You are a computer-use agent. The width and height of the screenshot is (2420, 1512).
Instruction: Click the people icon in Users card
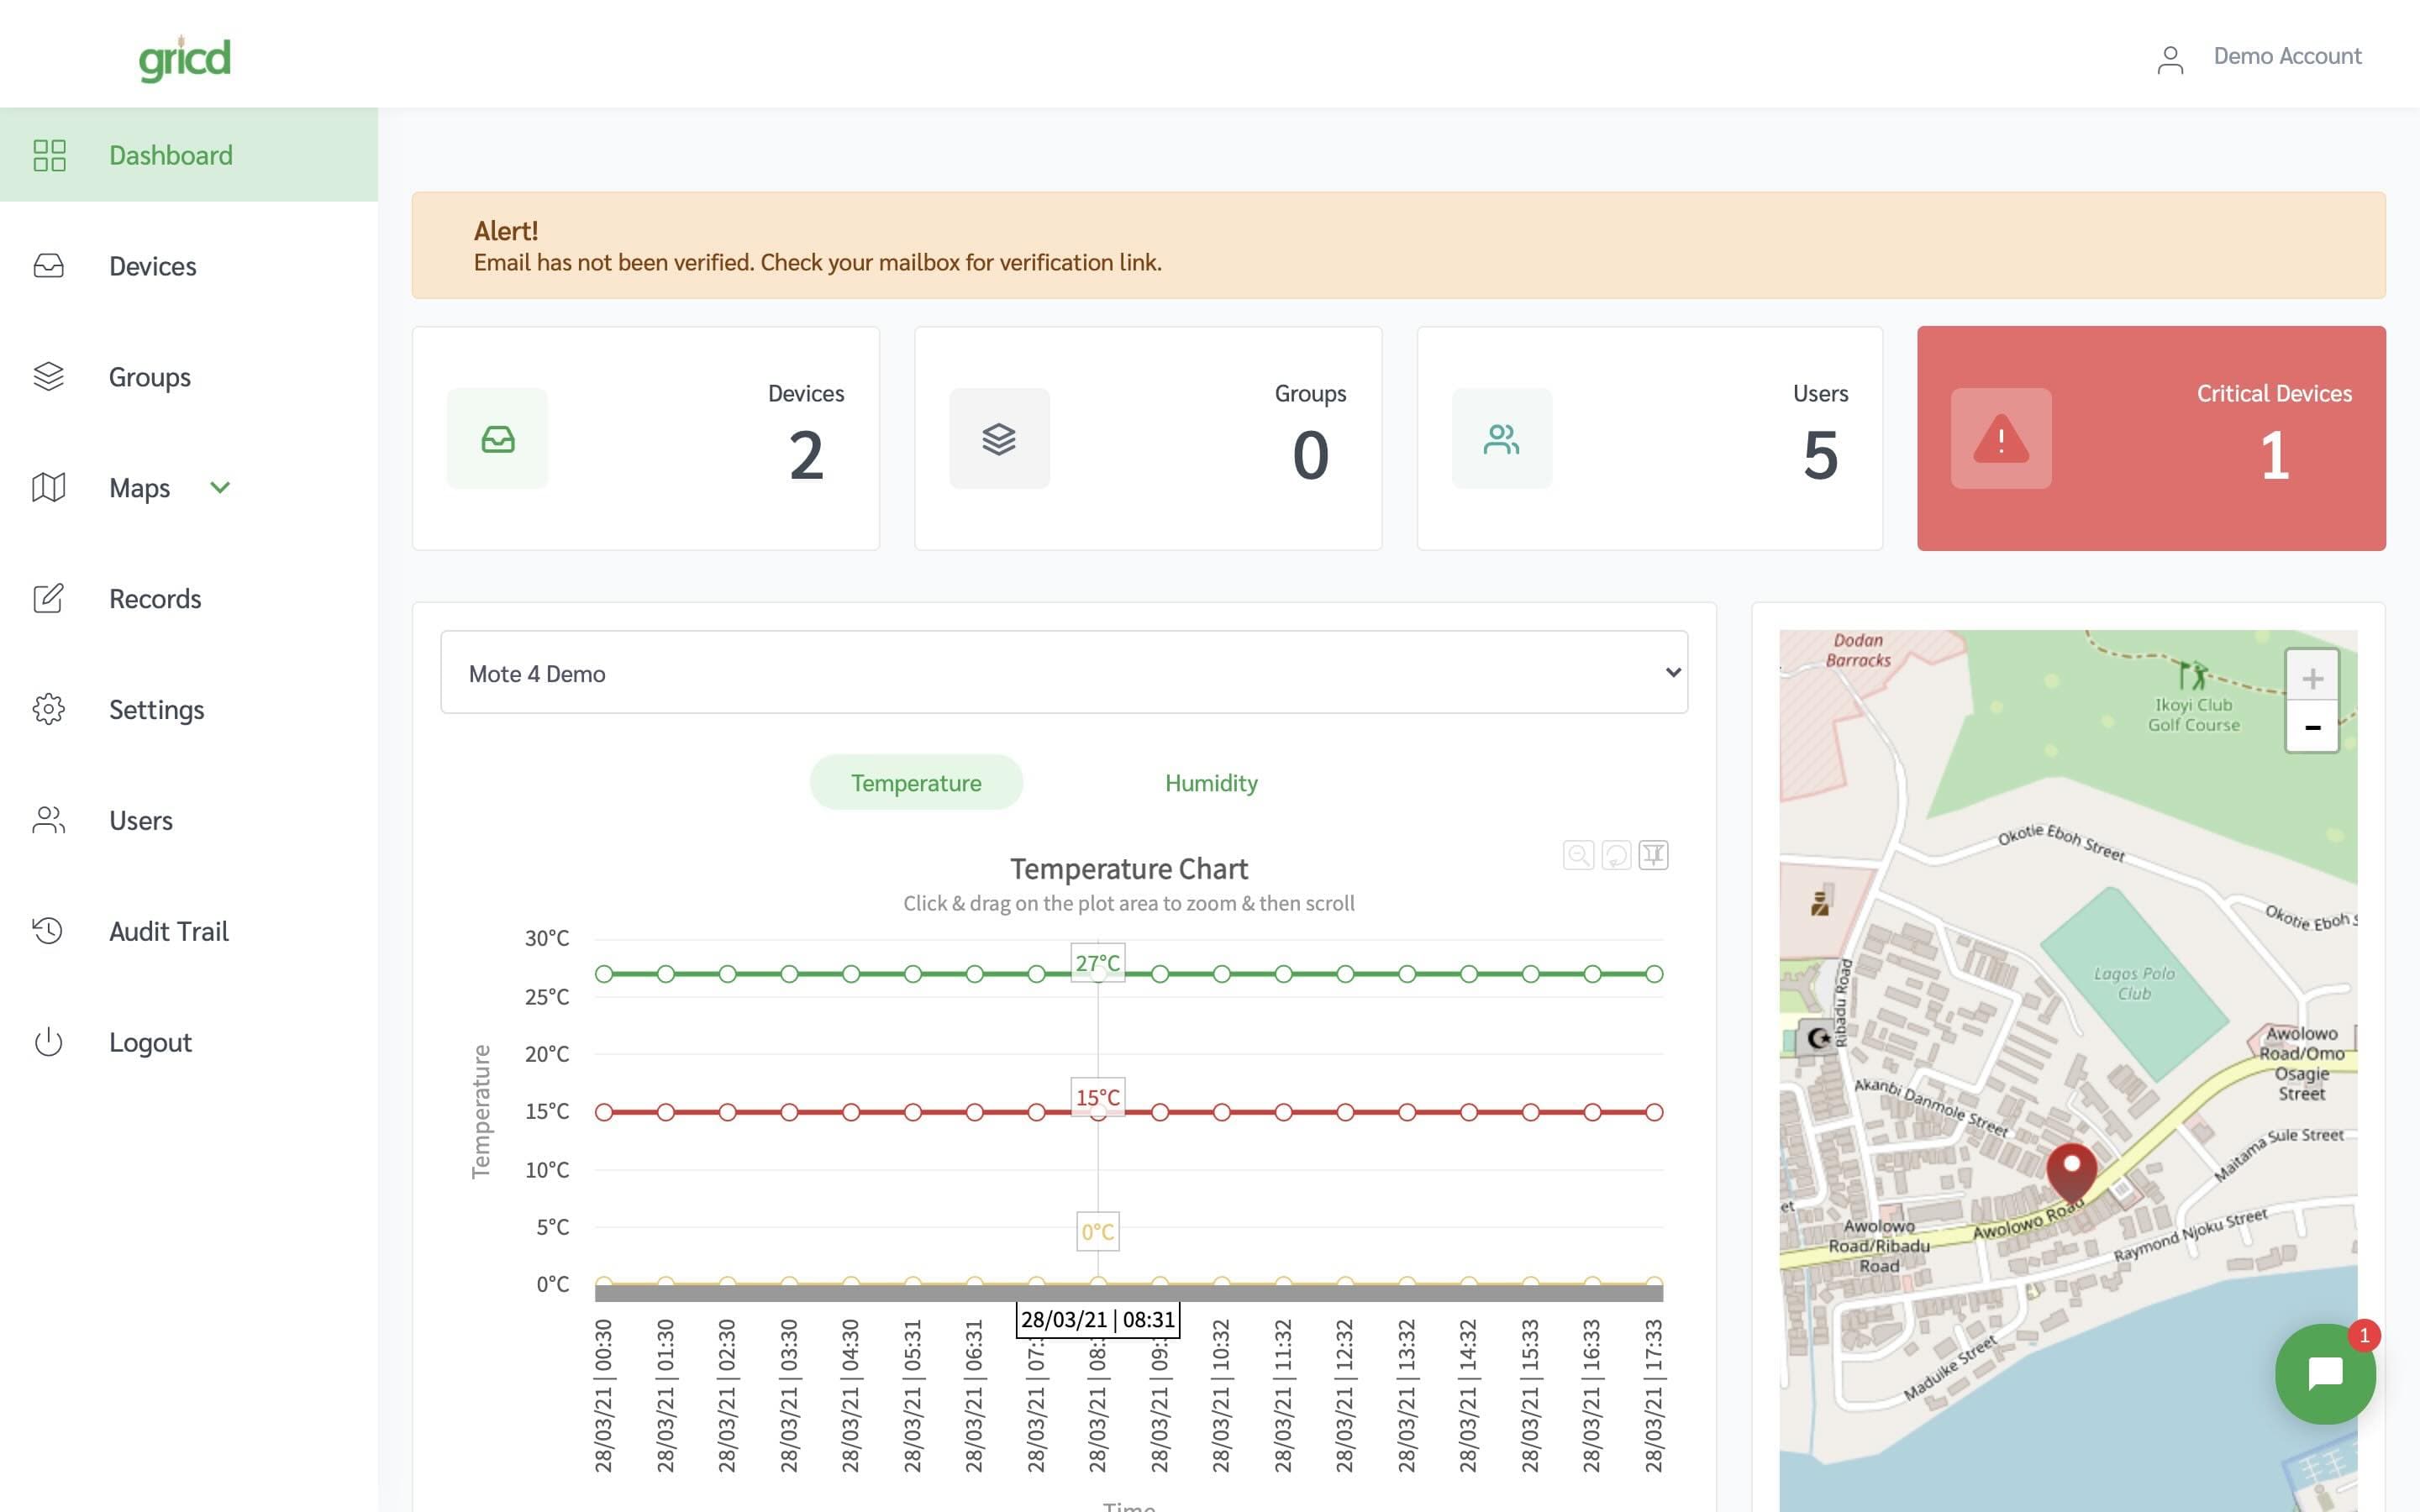click(x=1502, y=438)
